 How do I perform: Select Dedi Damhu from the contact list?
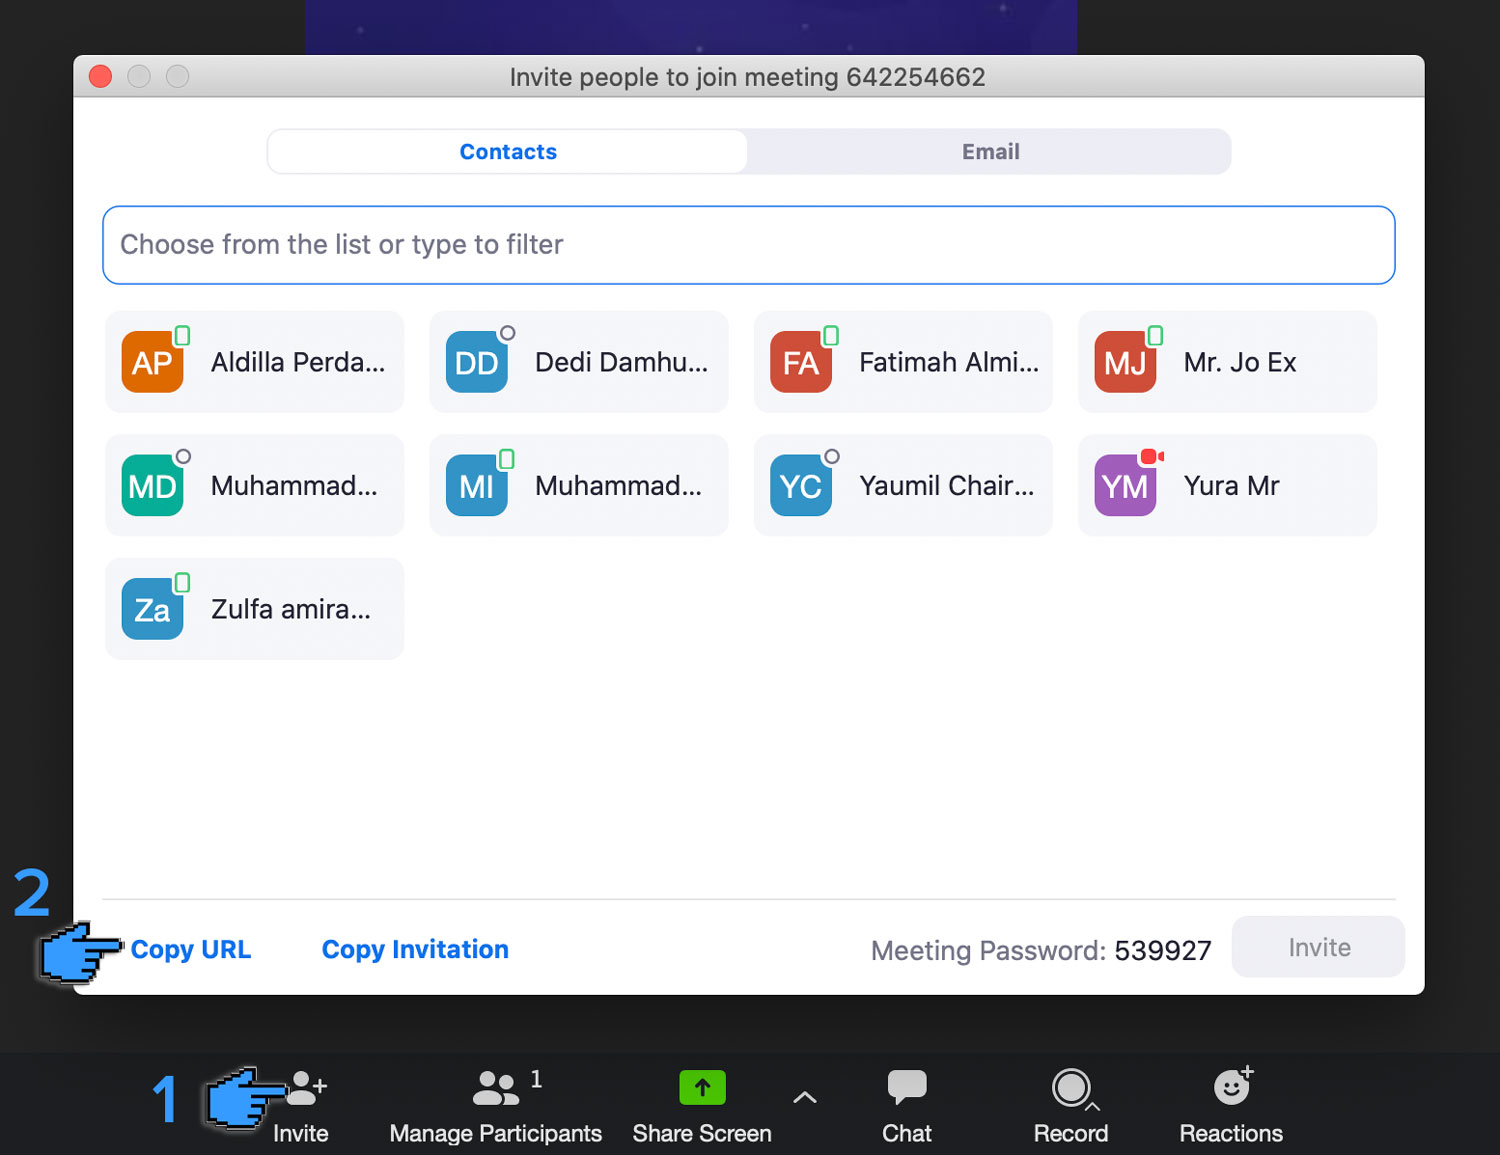click(578, 362)
